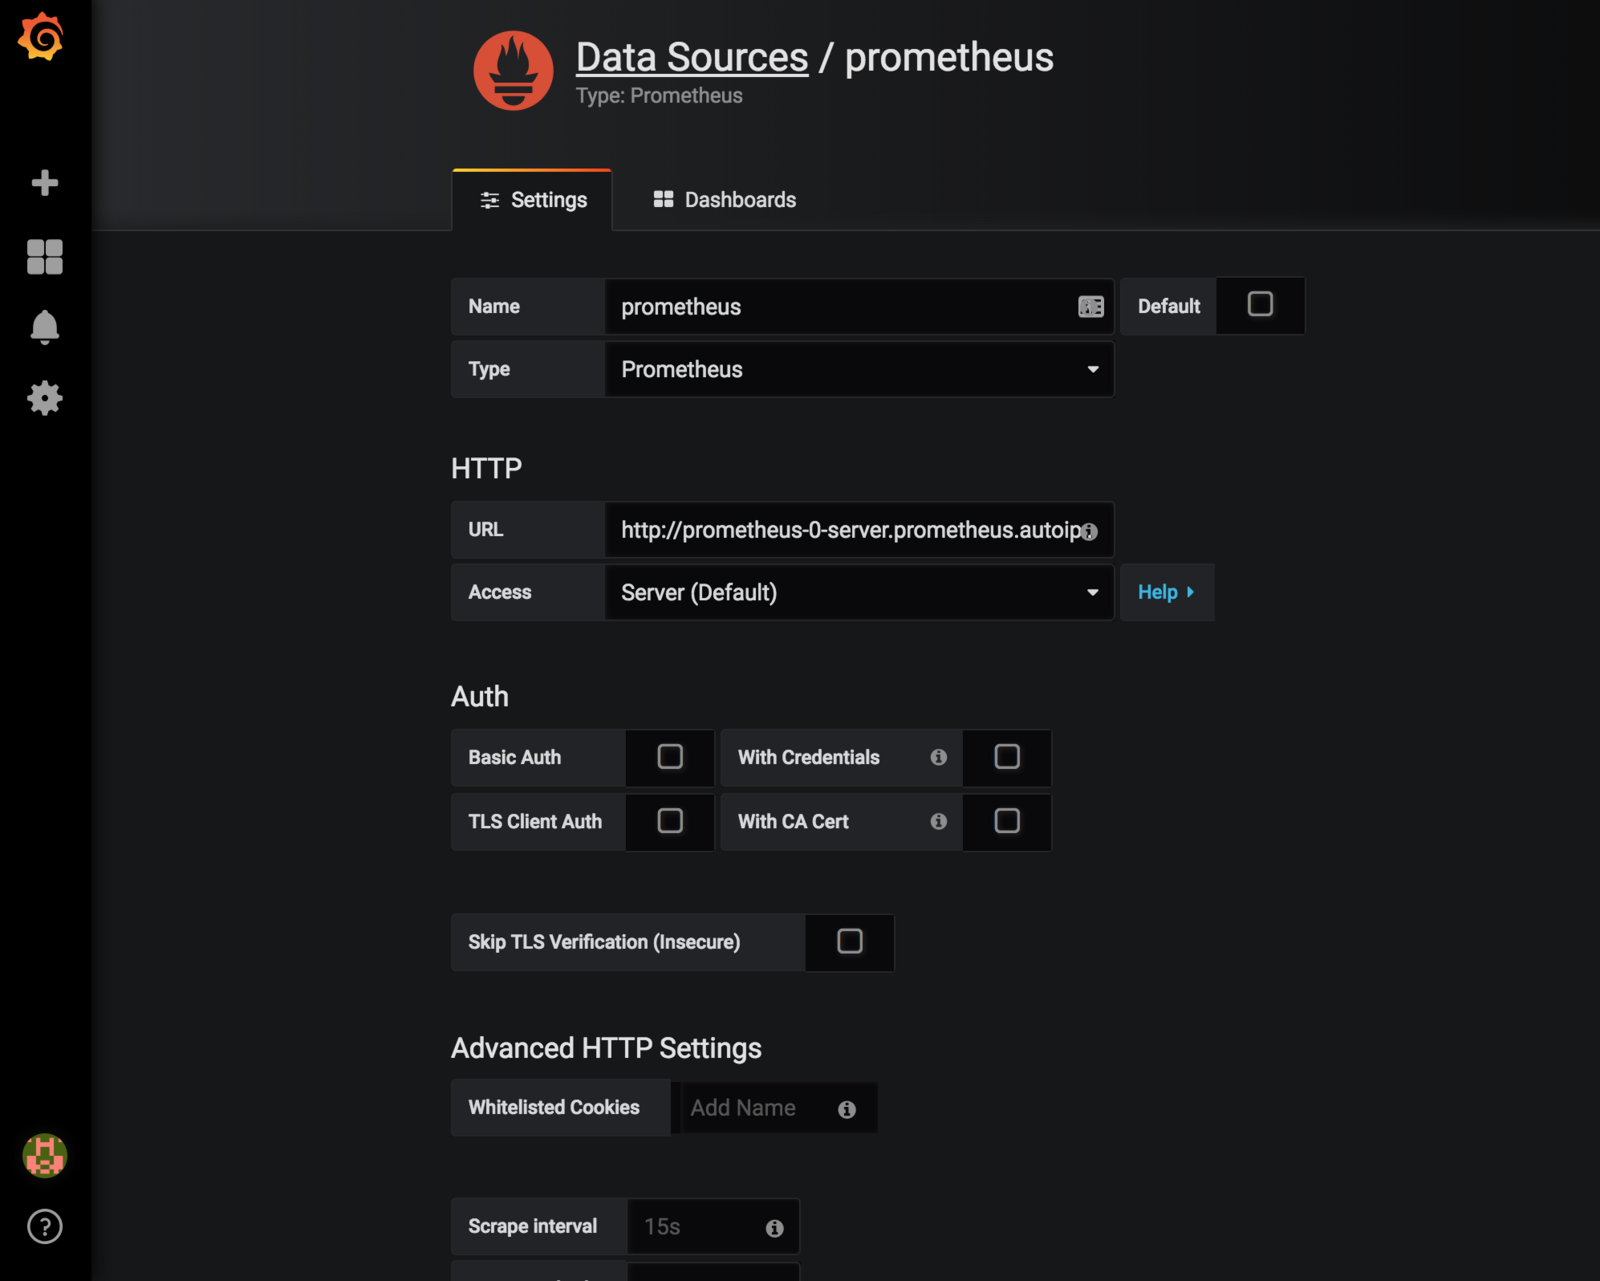Enable the With Credentials checkbox
This screenshot has width=1600, height=1281.
pyautogui.click(x=1007, y=757)
